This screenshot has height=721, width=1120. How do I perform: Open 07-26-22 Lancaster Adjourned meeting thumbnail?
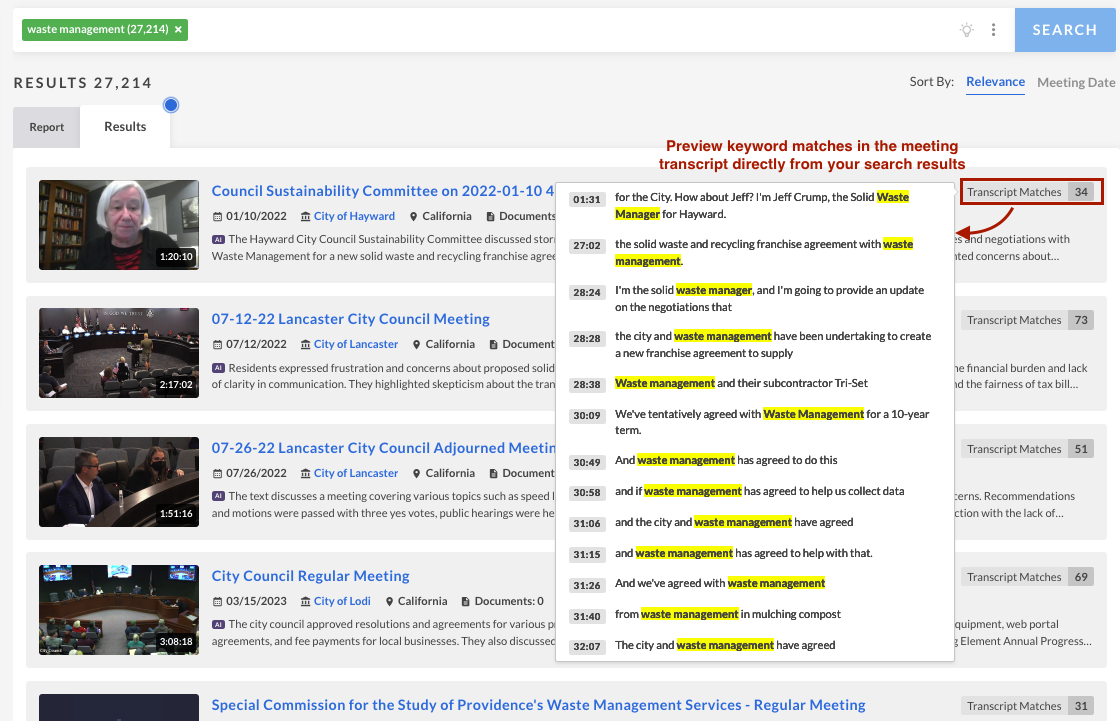pos(119,482)
